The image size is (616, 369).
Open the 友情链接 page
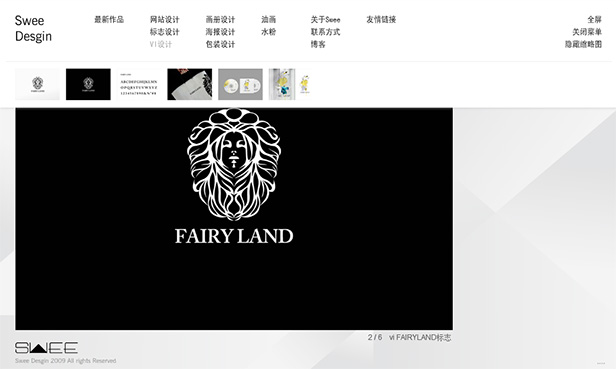[381, 19]
